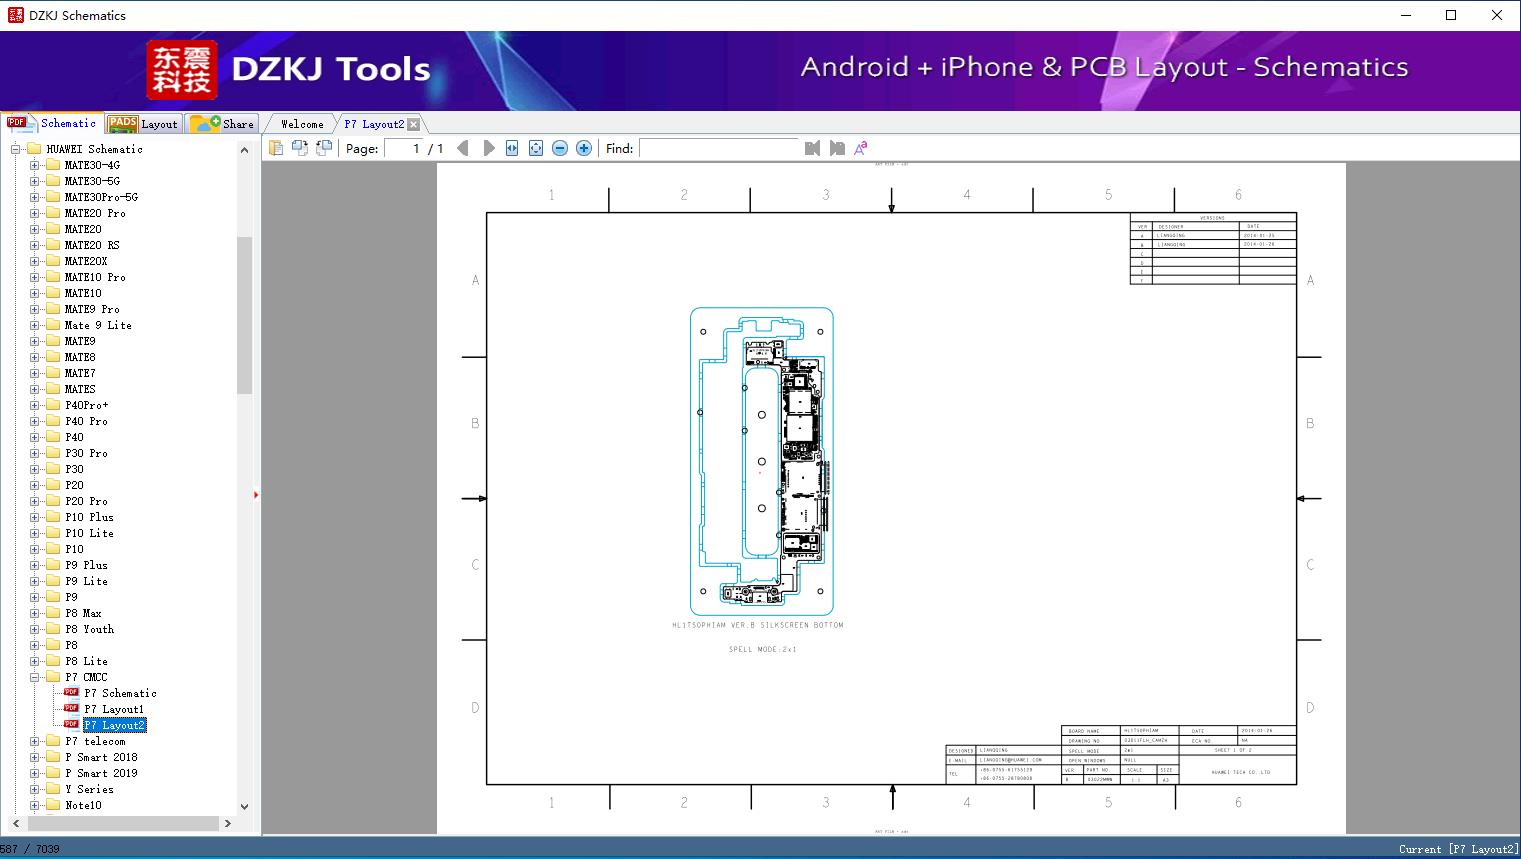Select the P9 Plus folder
The image size is (1521, 859).
click(x=87, y=565)
